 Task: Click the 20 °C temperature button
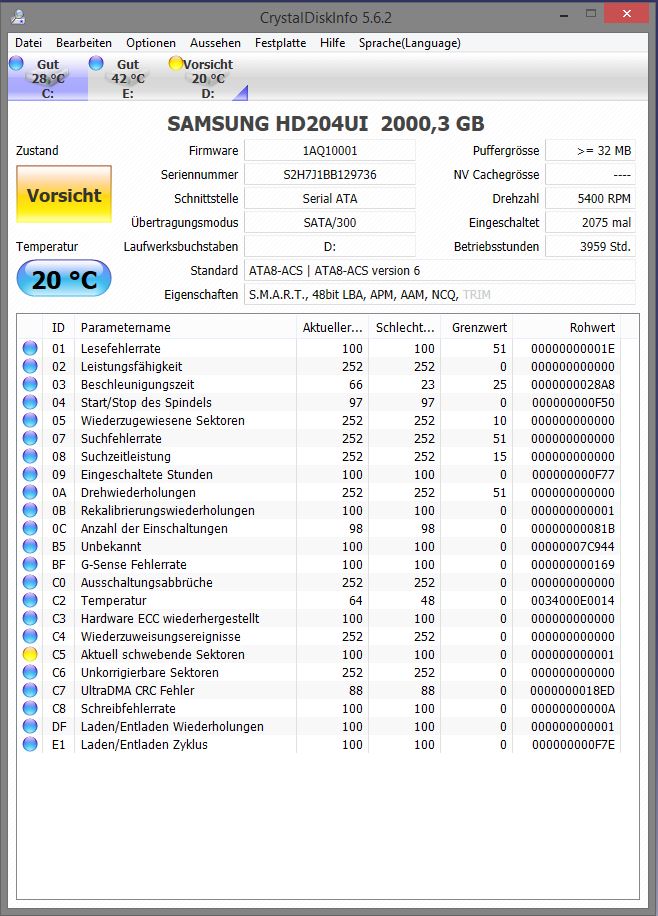(64, 279)
